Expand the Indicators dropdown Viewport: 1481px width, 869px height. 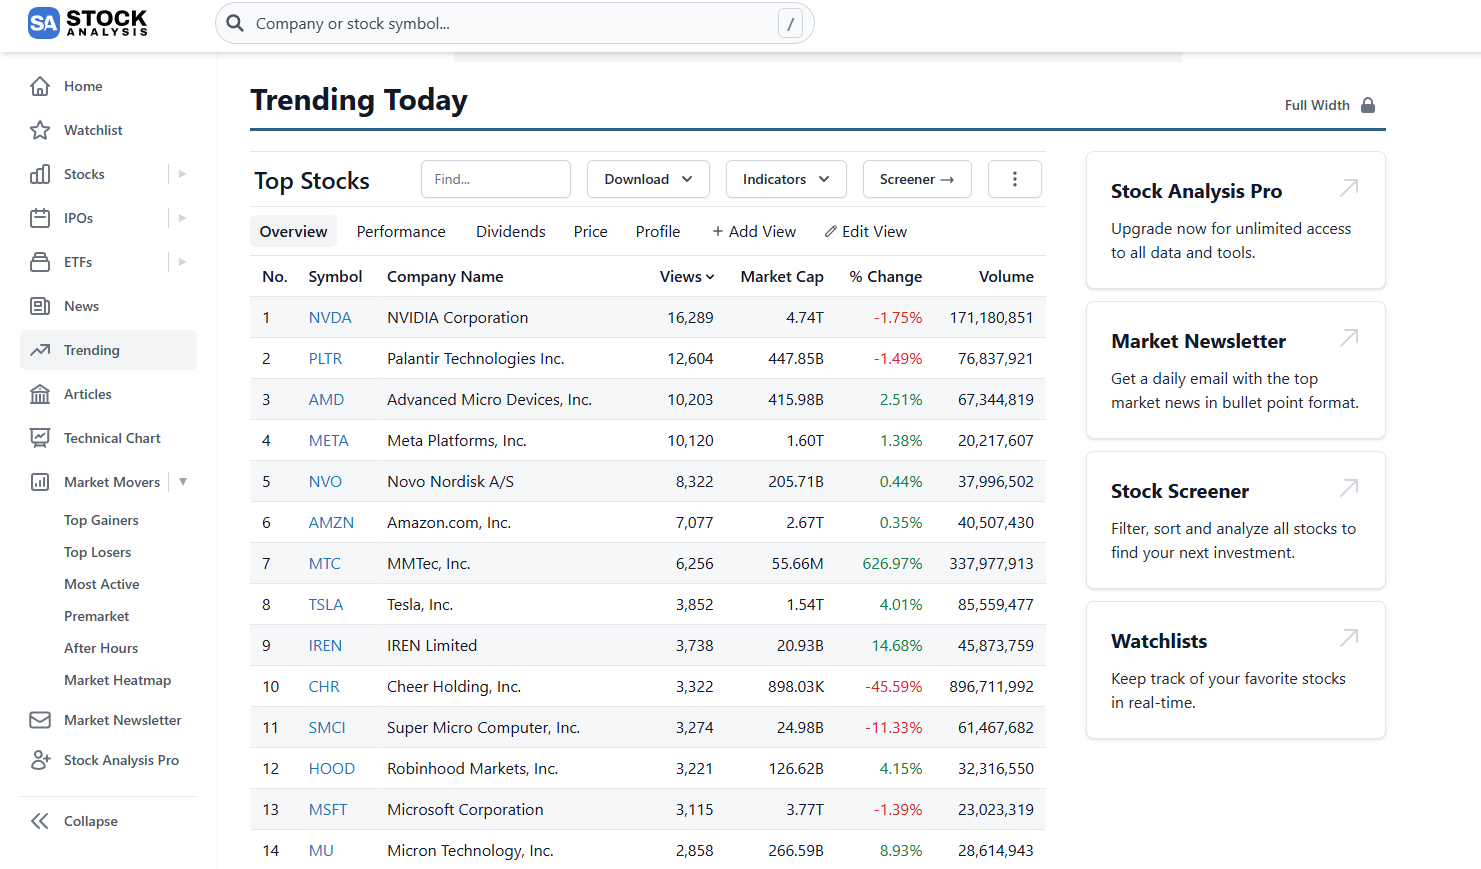(x=785, y=178)
